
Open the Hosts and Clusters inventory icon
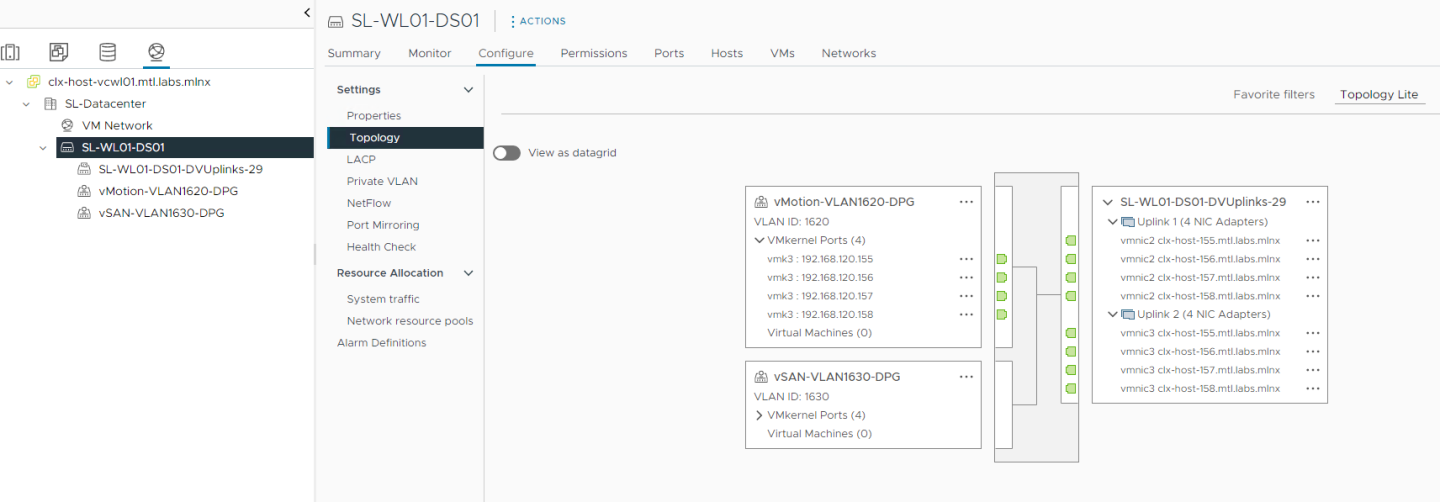(11, 52)
